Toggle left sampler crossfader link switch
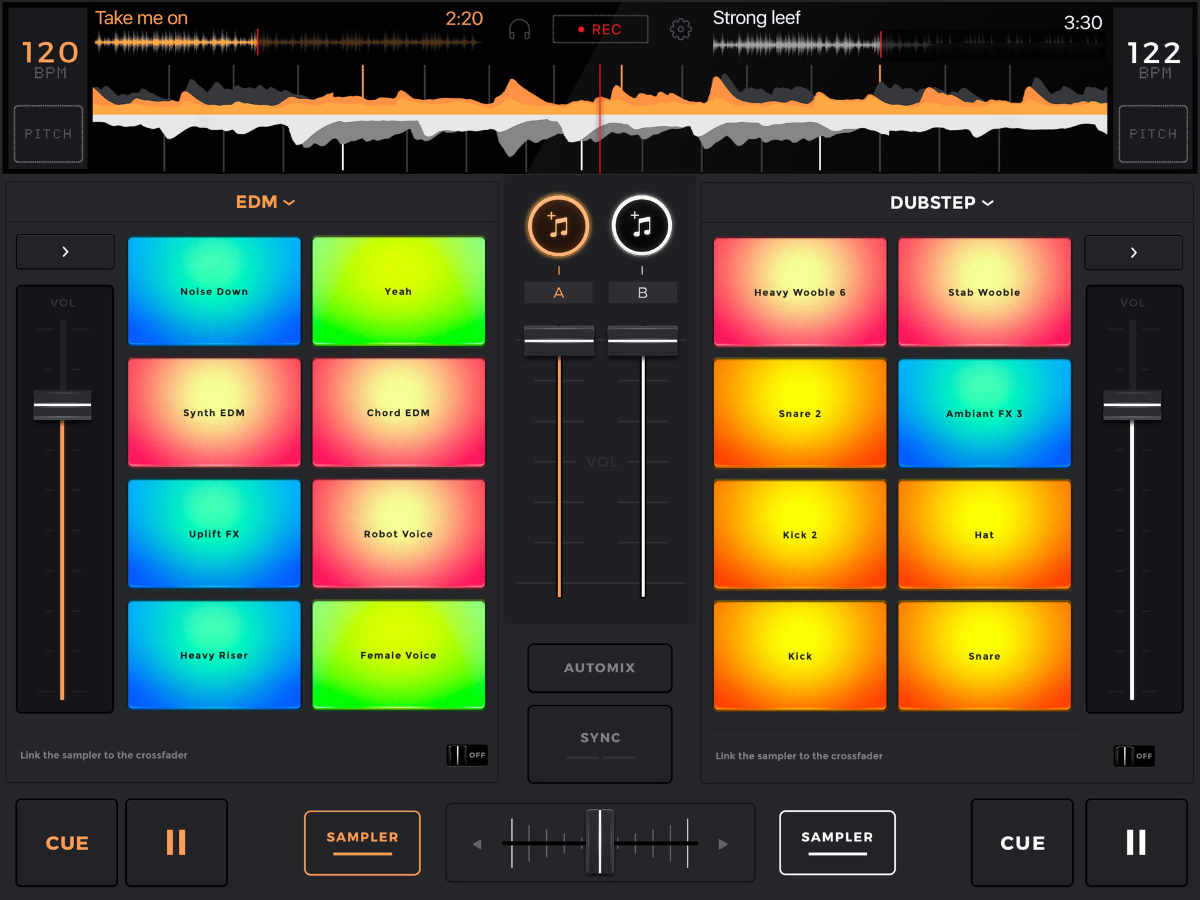The image size is (1200, 900). pyautogui.click(x=467, y=755)
